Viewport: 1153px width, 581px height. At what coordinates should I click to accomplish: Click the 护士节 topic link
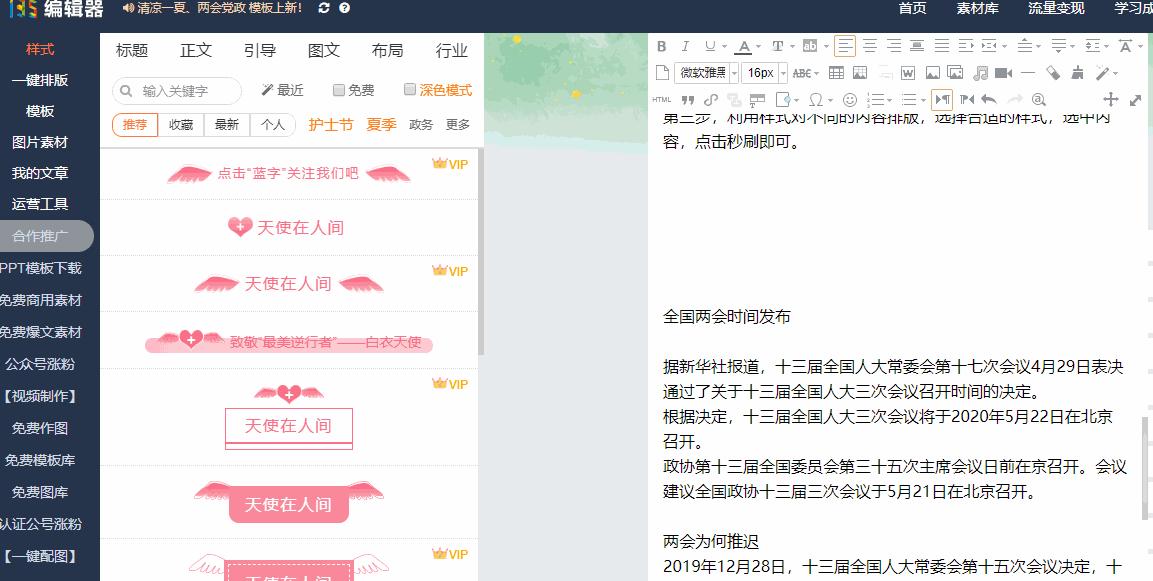pyautogui.click(x=331, y=124)
